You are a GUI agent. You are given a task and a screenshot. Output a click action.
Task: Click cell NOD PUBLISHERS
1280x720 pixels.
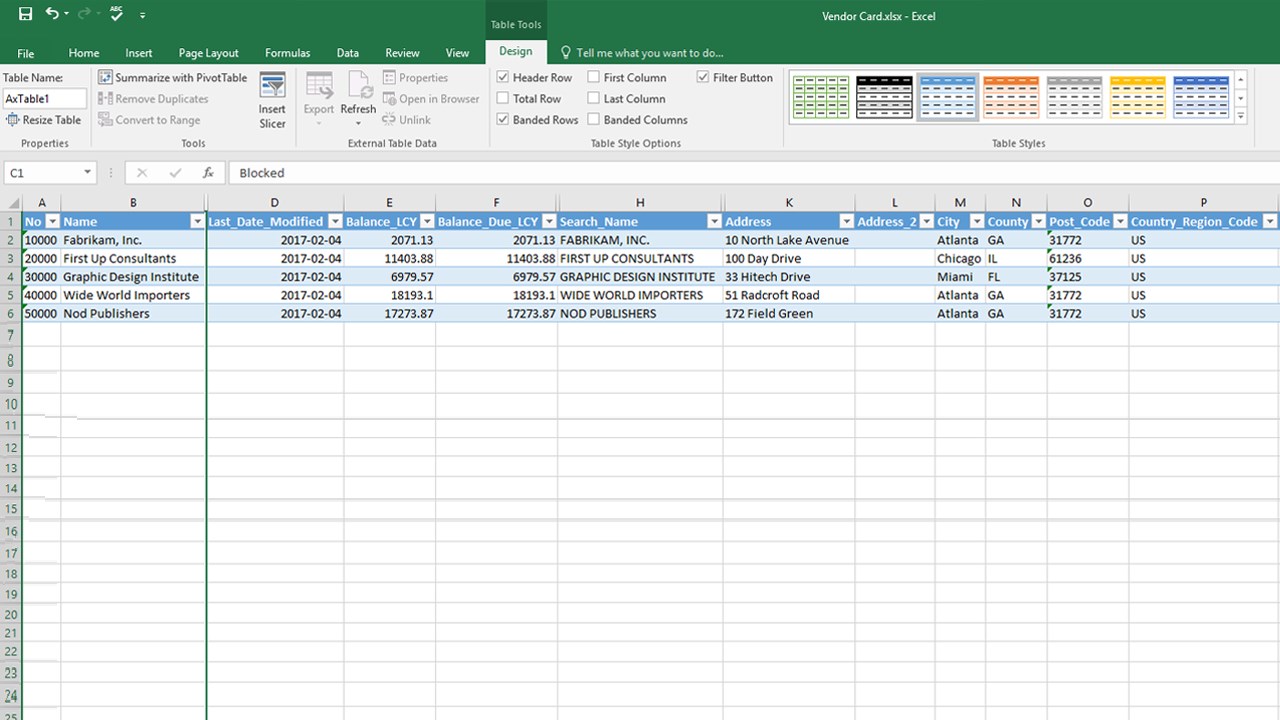coord(640,313)
